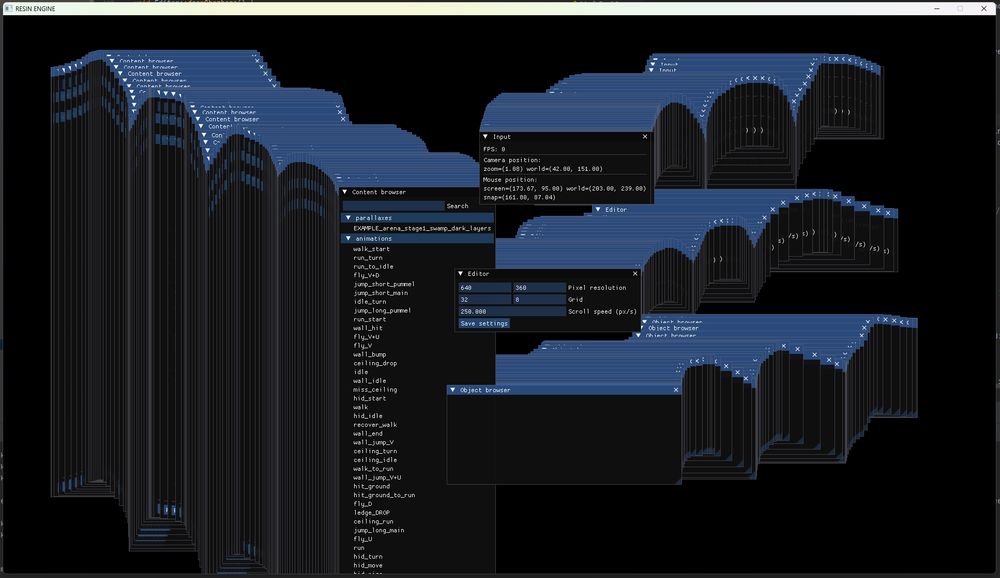The image size is (1000, 578).
Task: Select the "wall_bump" animation
Action: (x=370, y=355)
